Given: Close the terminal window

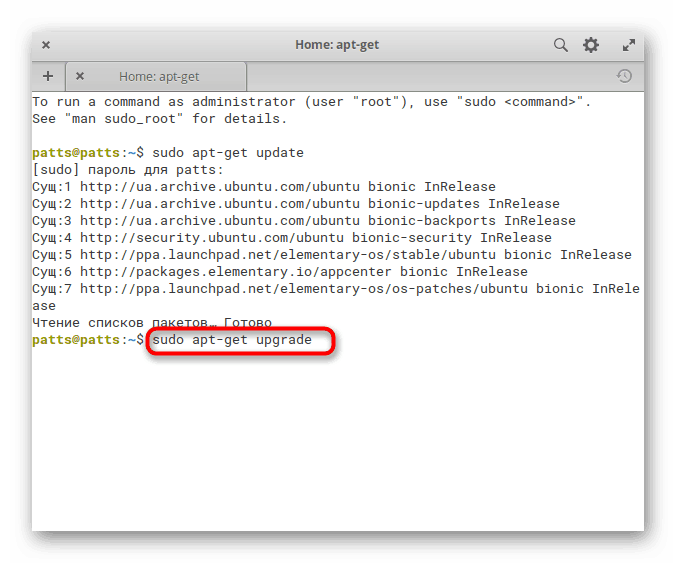Looking at the screenshot, I should point(46,45).
